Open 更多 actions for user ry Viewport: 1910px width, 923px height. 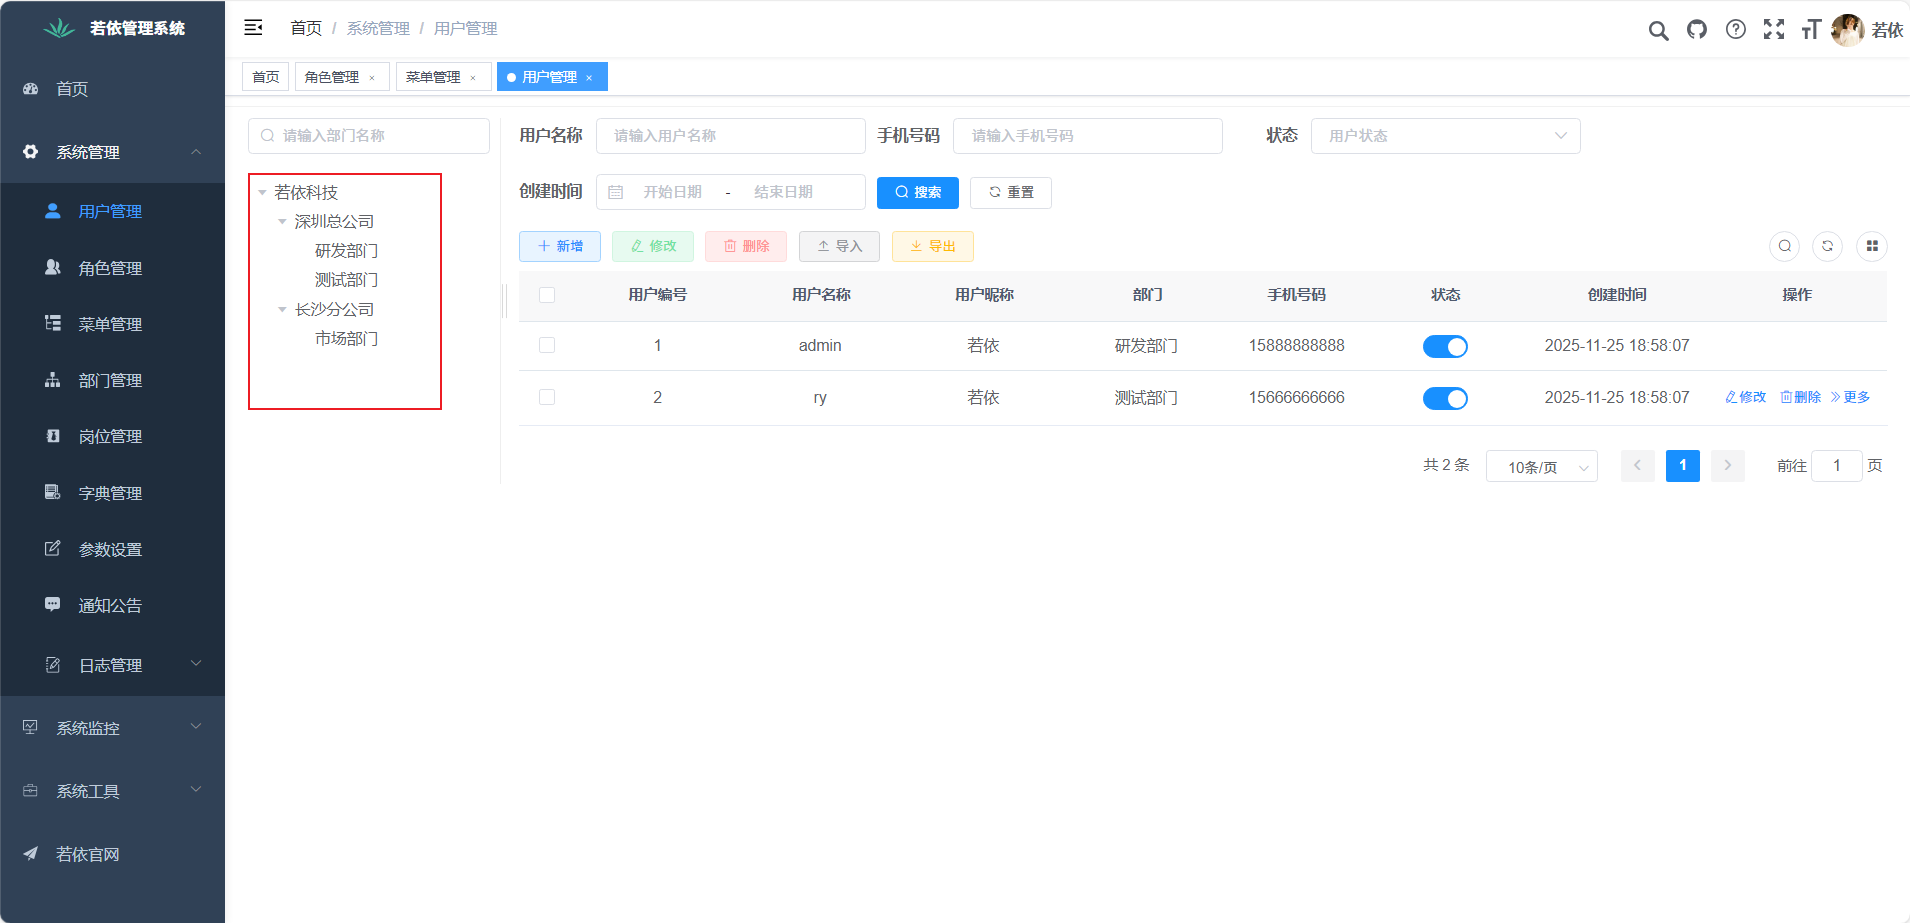(1850, 397)
